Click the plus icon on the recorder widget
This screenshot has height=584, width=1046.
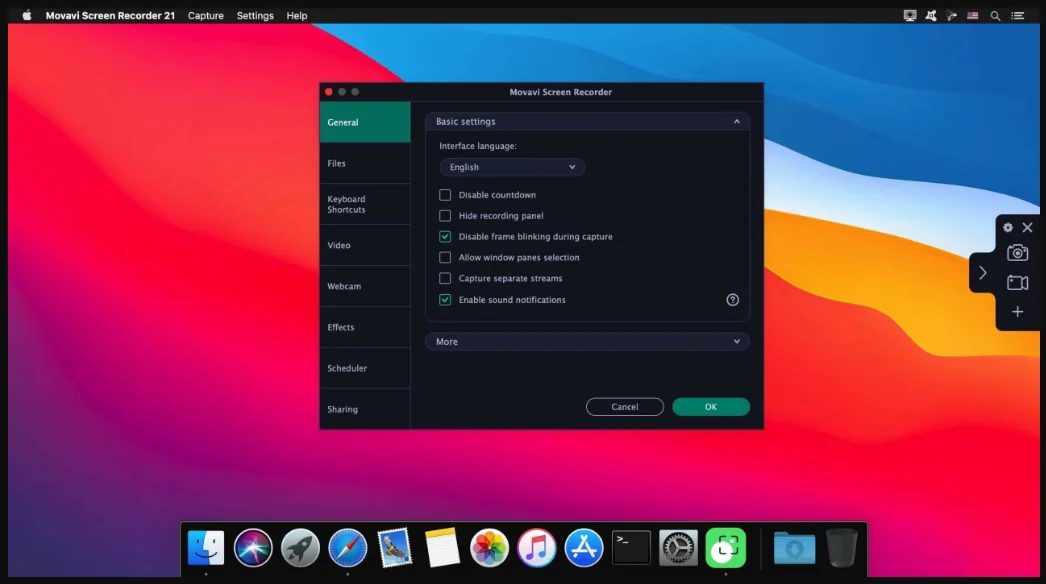tap(1017, 312)
